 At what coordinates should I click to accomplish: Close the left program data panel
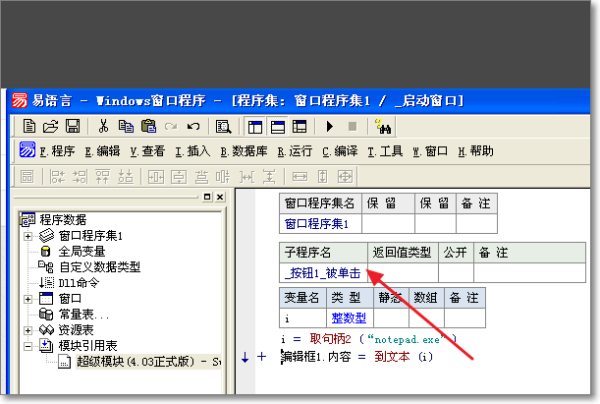point(221,198)
